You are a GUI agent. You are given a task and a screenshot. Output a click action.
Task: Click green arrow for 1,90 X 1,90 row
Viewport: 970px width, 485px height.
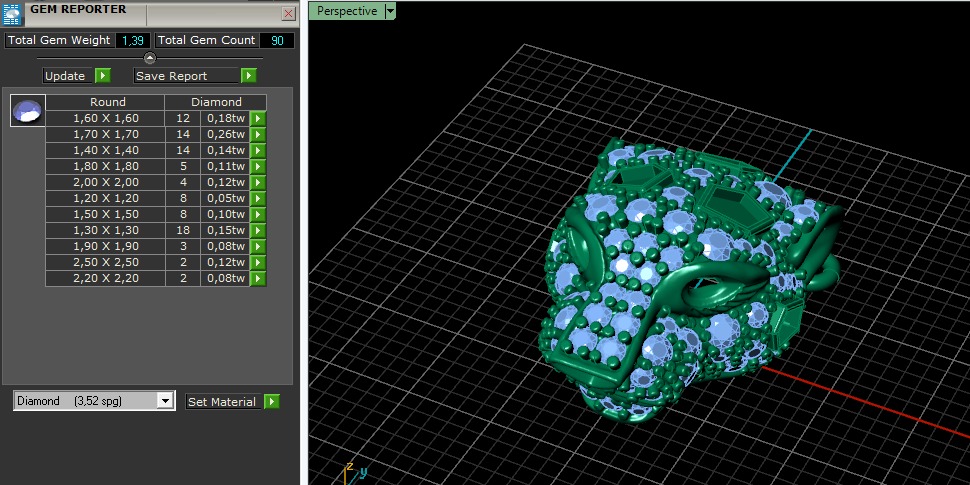click(x=258, y=246)
